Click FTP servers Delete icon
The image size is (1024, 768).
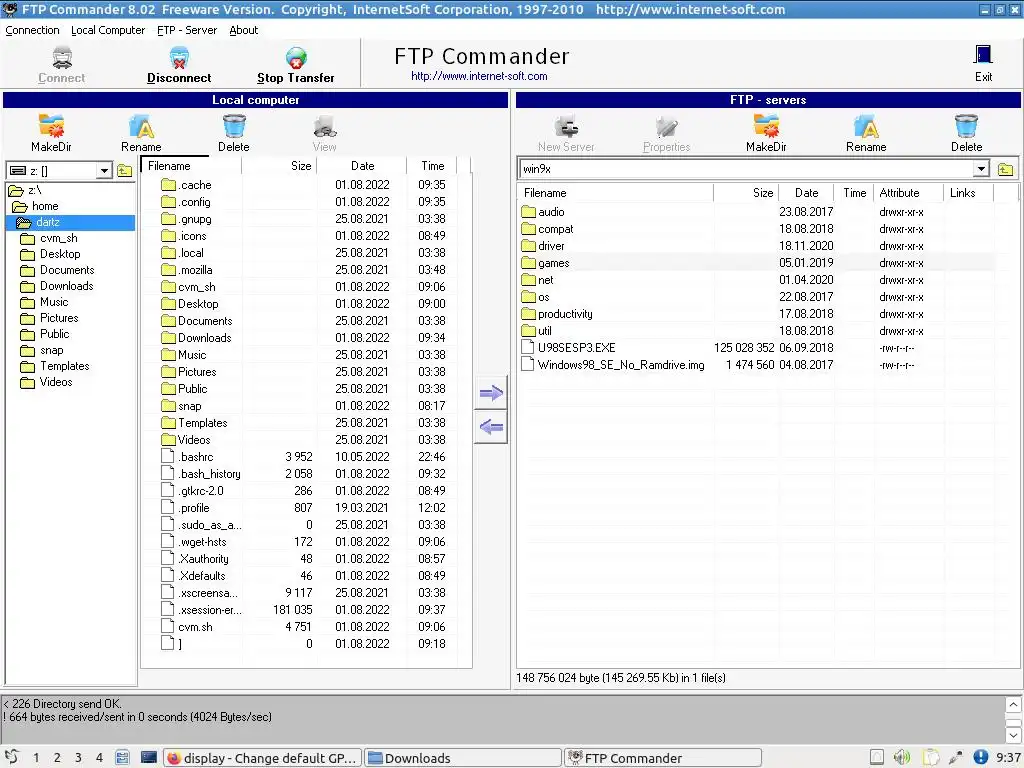(966, 126)
